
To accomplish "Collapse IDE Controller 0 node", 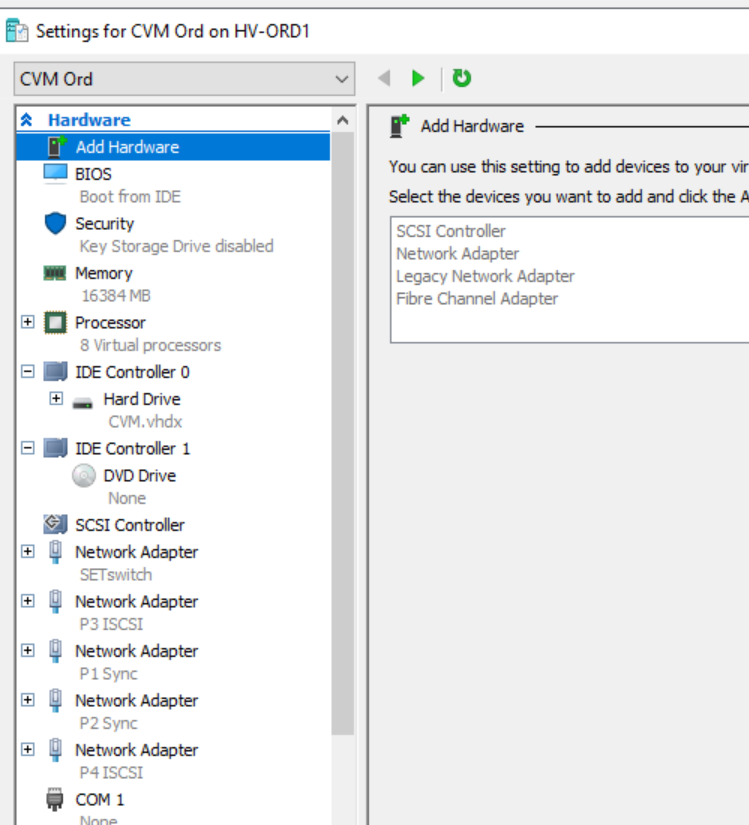I will 28,371.
